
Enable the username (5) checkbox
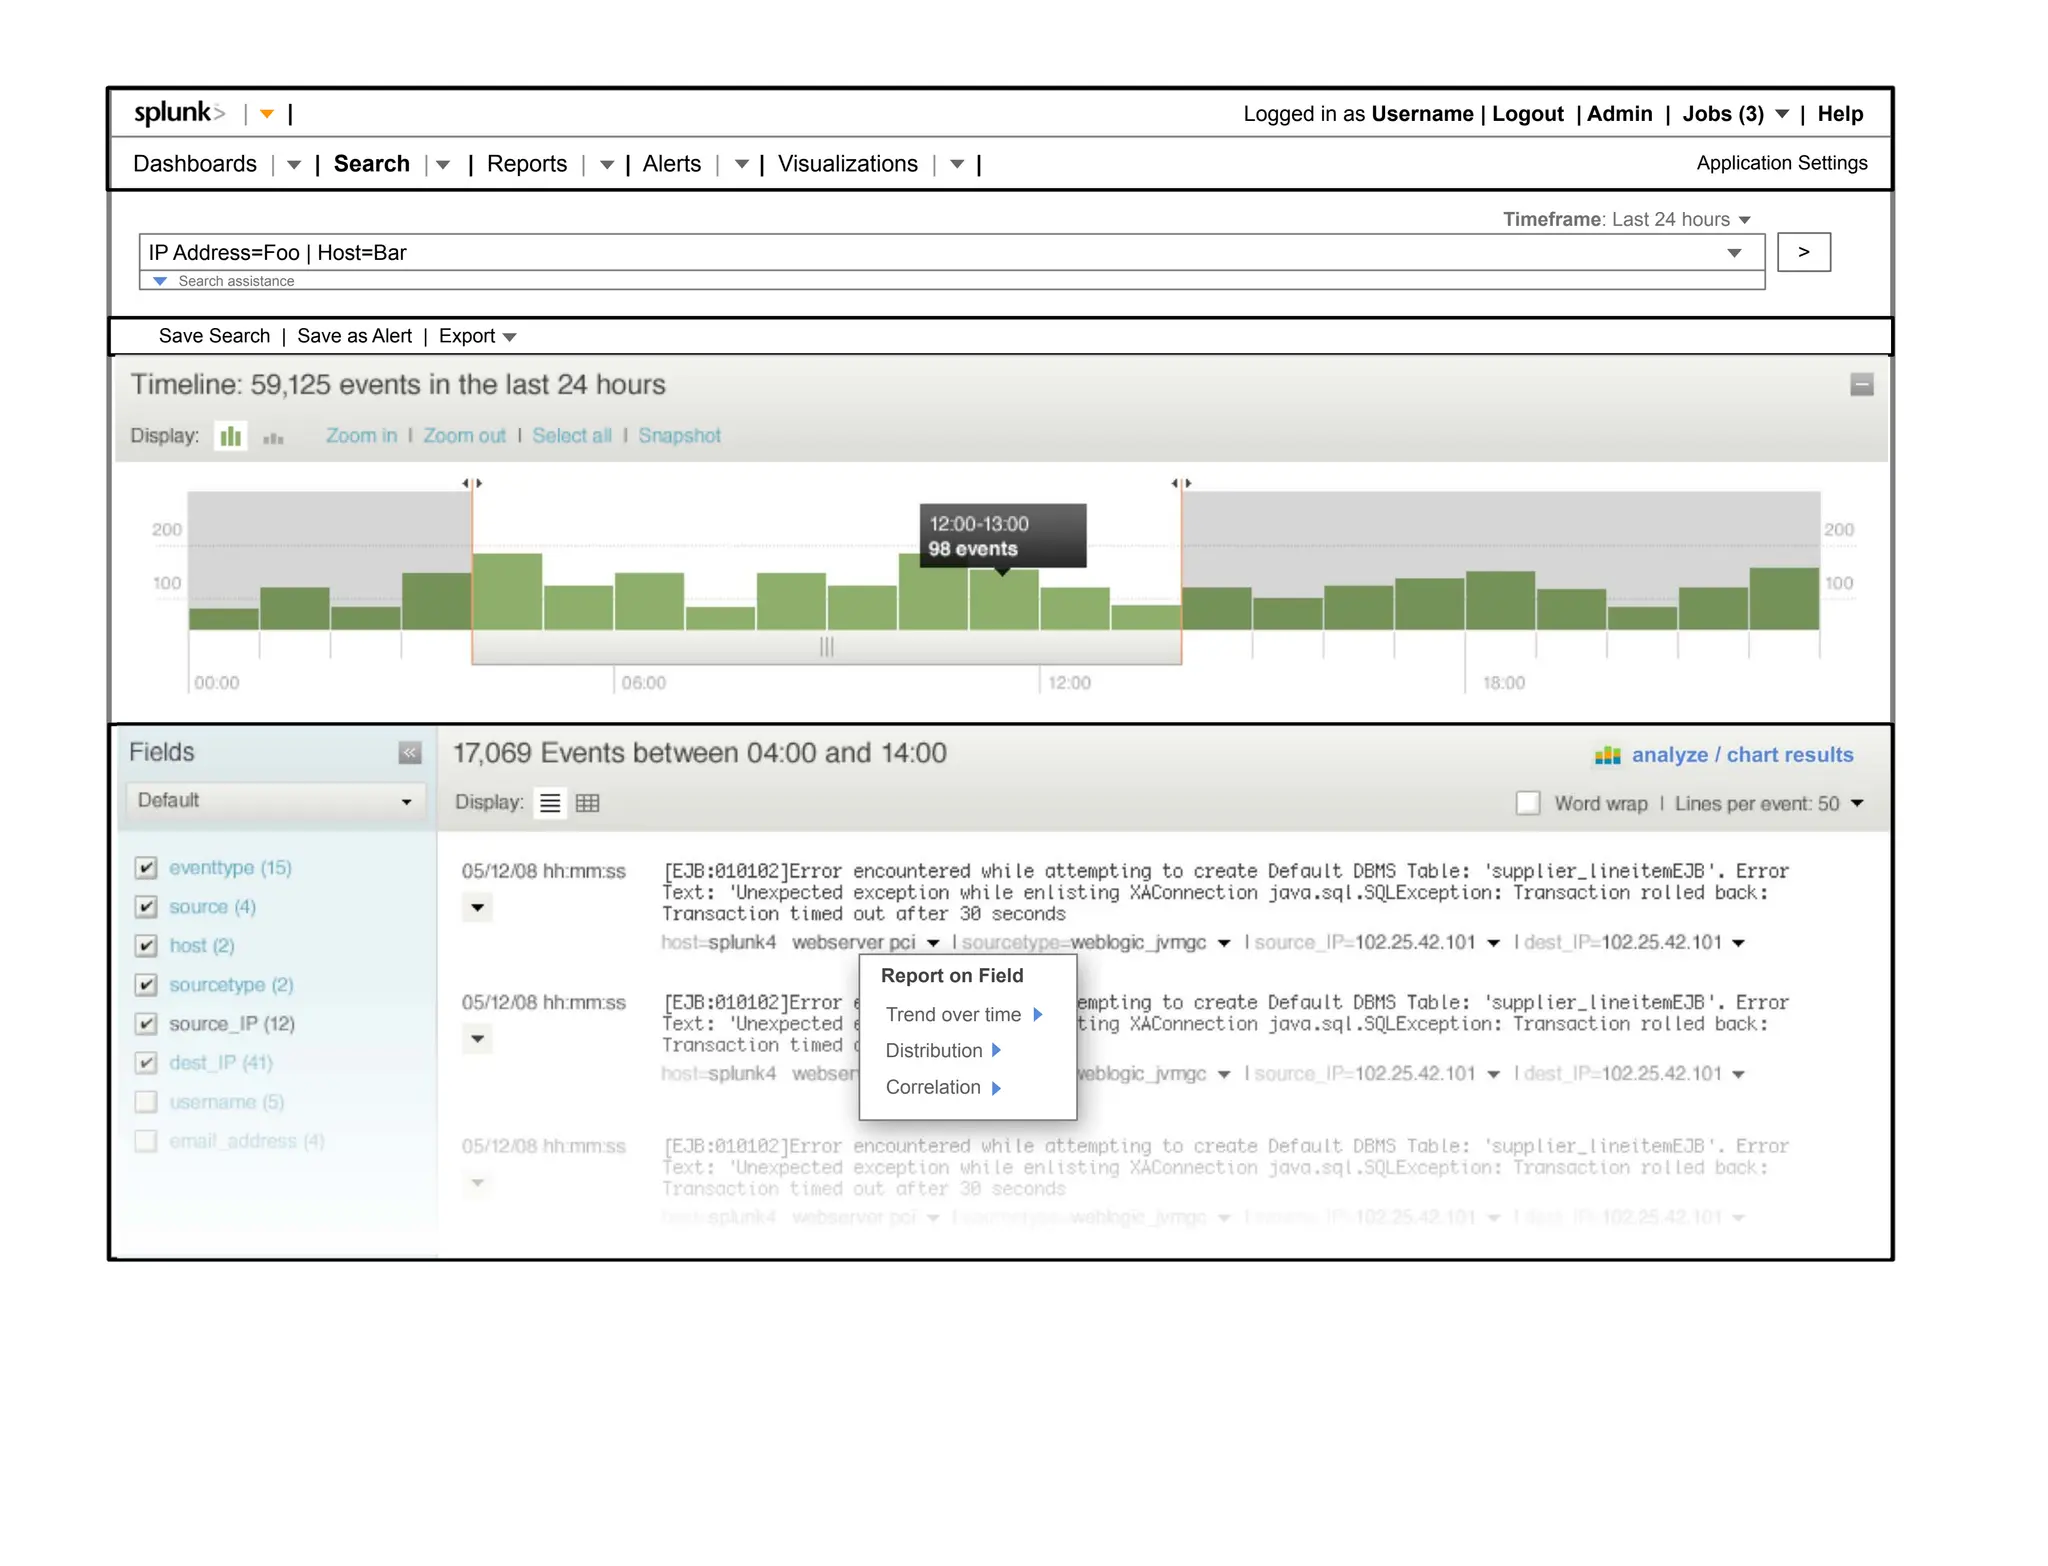(x=146, y=1101)
